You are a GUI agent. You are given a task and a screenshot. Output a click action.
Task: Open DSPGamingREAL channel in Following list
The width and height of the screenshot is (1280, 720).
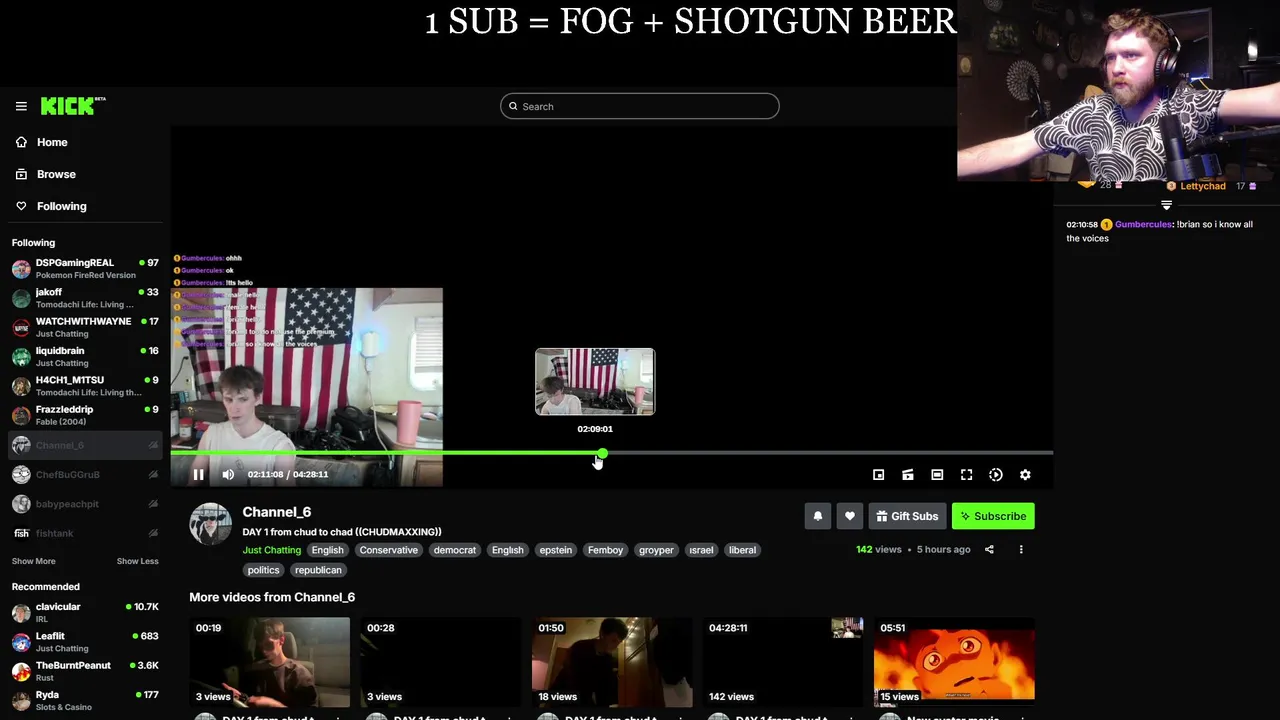click(85, 269)
